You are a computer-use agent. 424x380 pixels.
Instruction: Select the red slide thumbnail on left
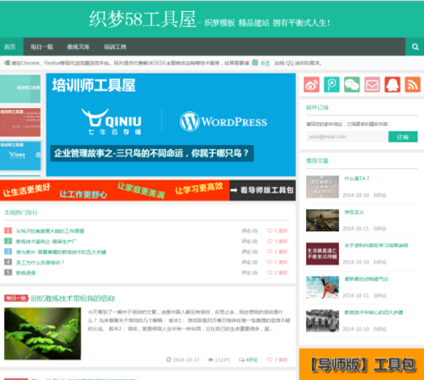(x=20, y=122)
